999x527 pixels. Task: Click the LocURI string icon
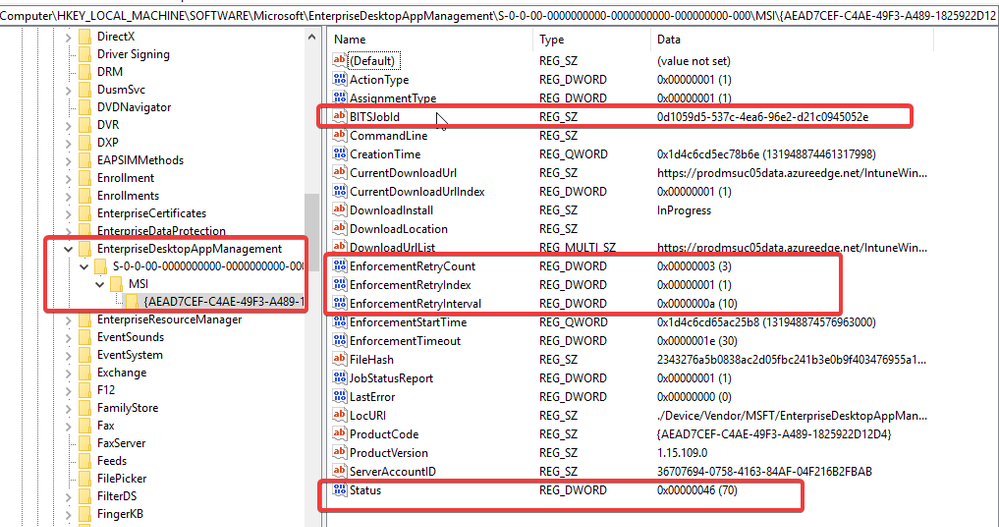340,415
